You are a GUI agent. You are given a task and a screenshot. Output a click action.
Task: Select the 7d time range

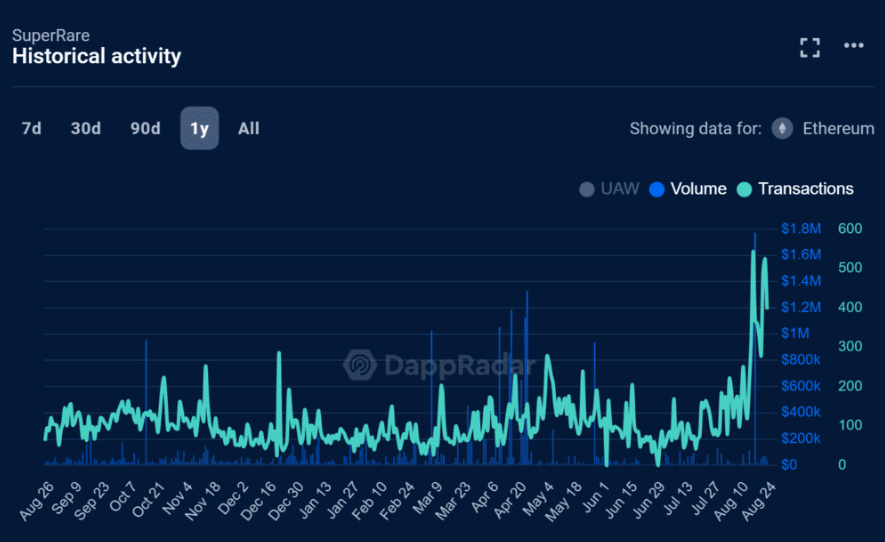32,128
